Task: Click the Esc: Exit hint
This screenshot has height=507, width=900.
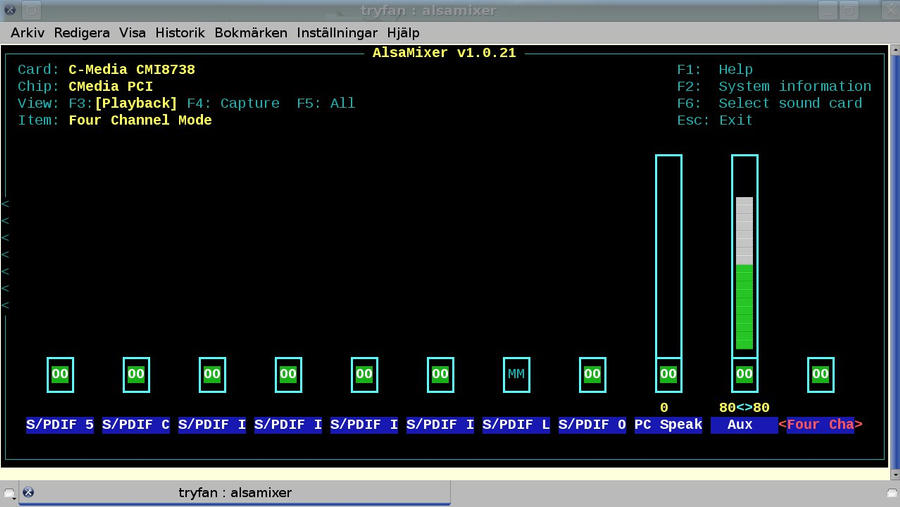Action: click(715, 121)
